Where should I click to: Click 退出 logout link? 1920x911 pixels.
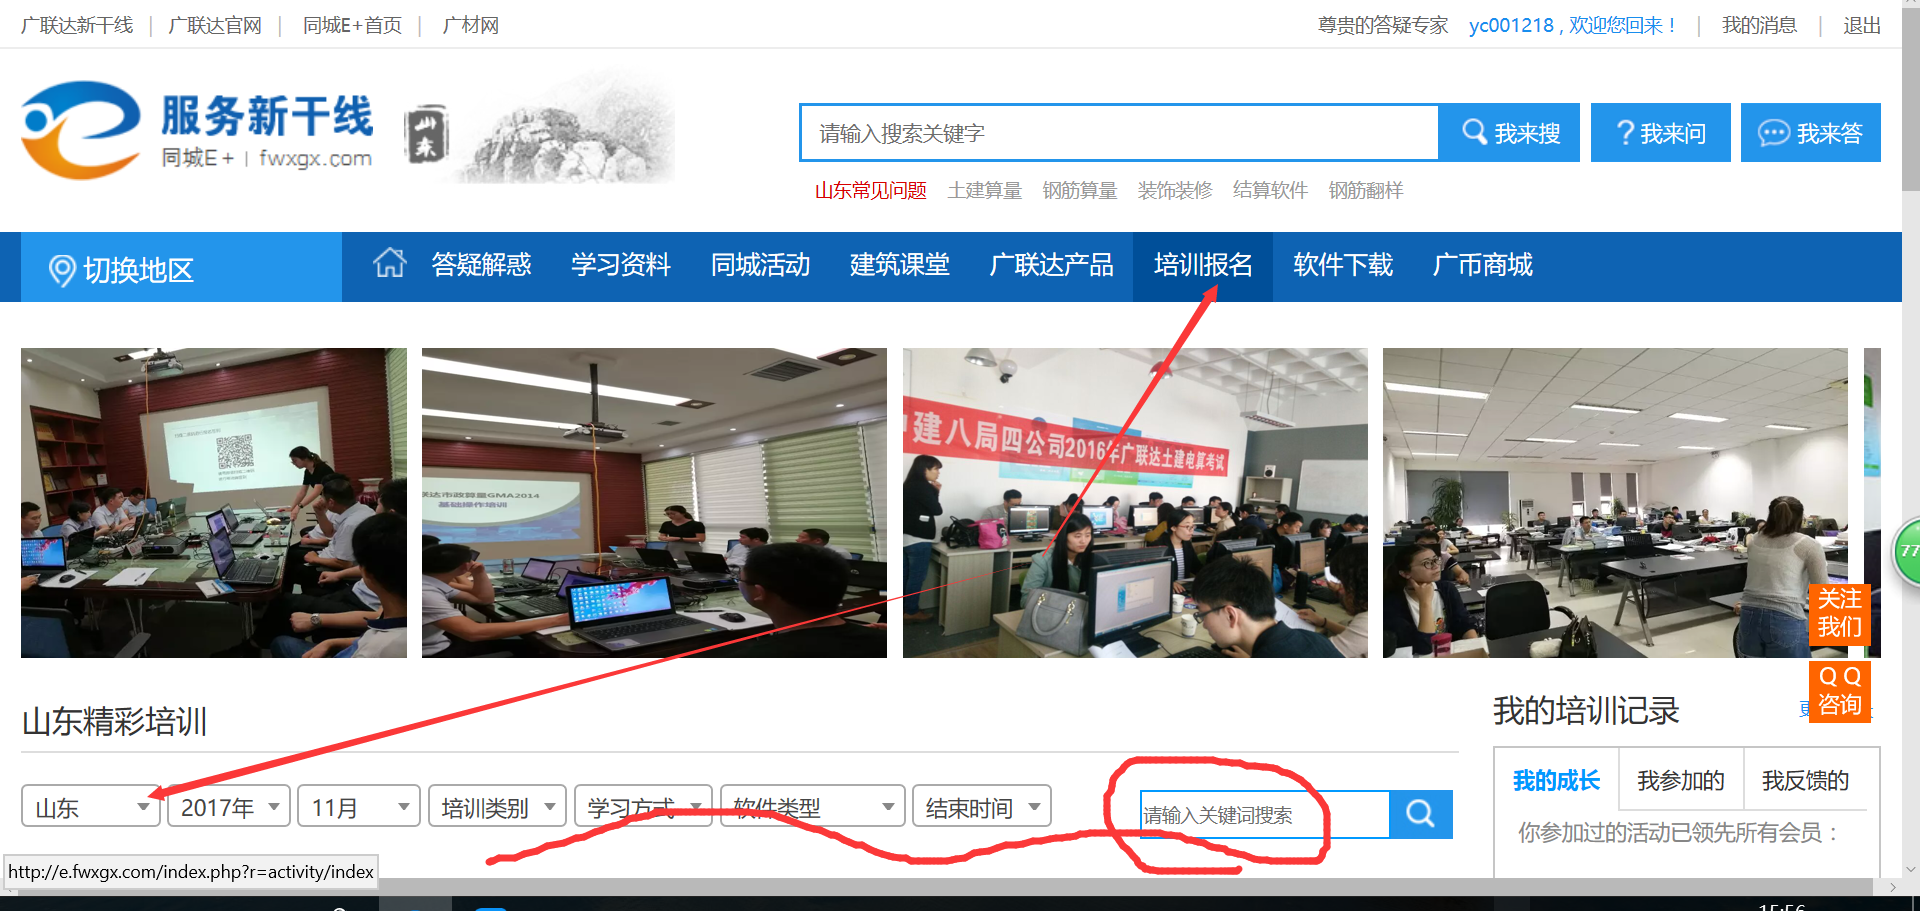[x=1862, y=25]
